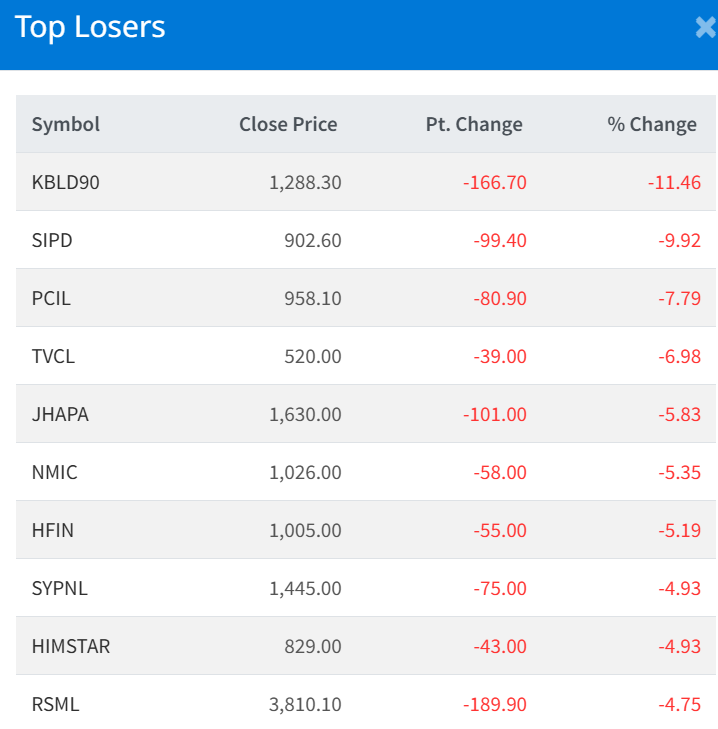Click the HIMSTAR symbol
Viewport: 718px width, 729px height.
71,647
